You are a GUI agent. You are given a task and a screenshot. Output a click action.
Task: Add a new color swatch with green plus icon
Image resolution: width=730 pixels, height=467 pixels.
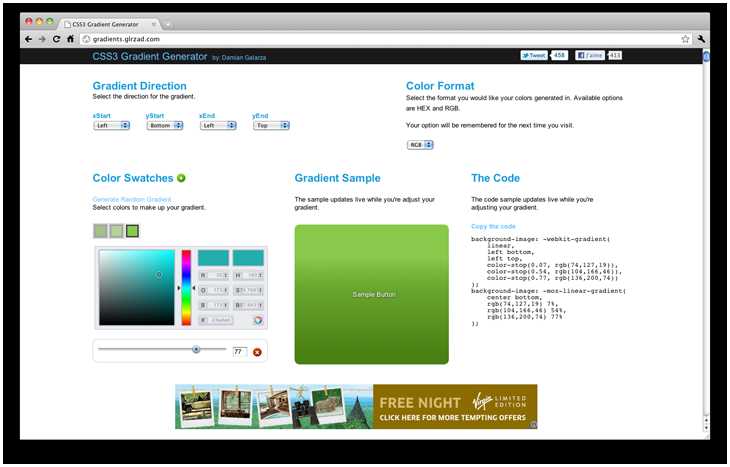(x=181, y=178)
